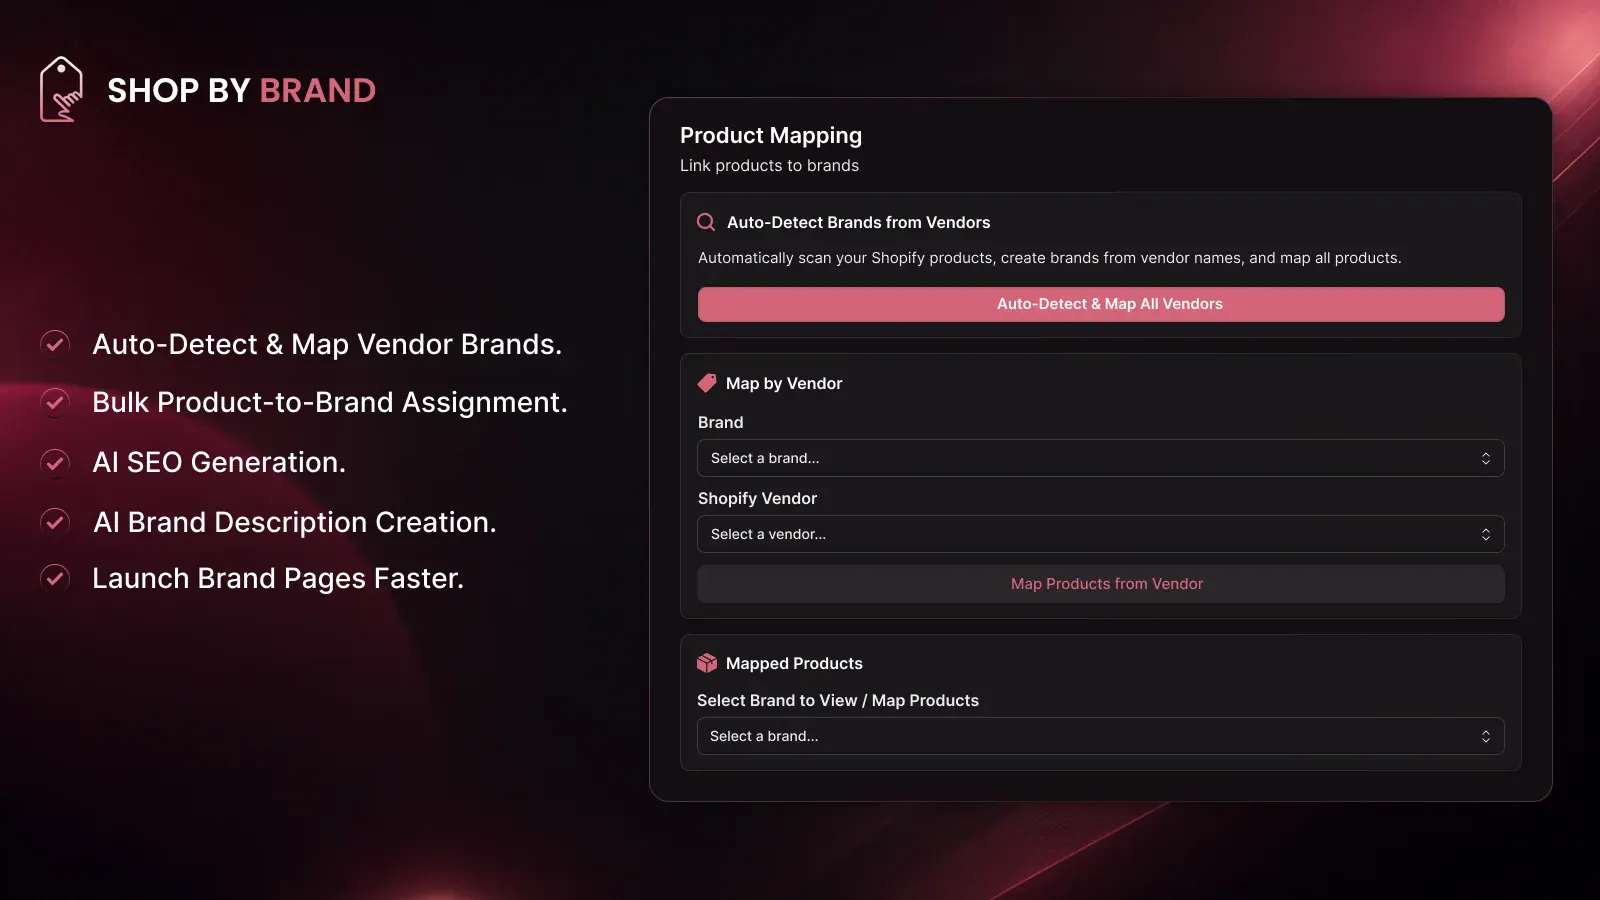
Task: Click 'AI Brand Description Creation.' feature text
Action: (294, 522)
